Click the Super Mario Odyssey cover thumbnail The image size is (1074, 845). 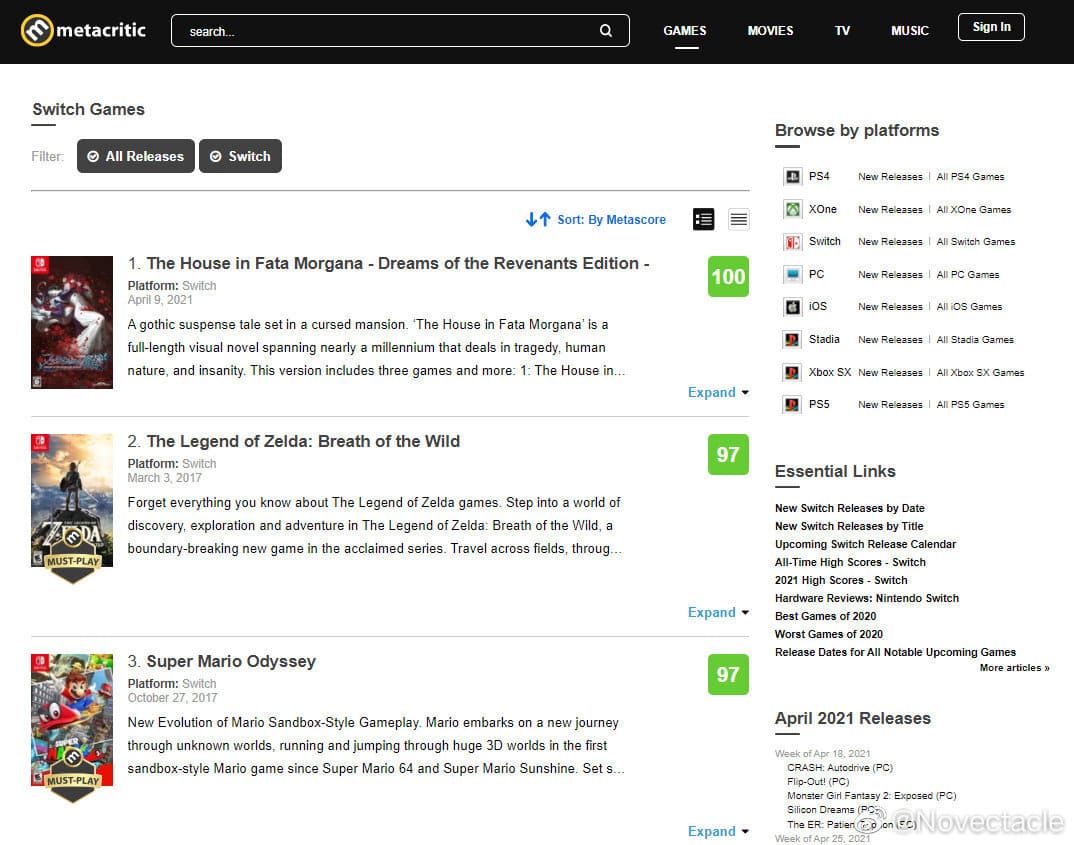click(x=72, y=728)
